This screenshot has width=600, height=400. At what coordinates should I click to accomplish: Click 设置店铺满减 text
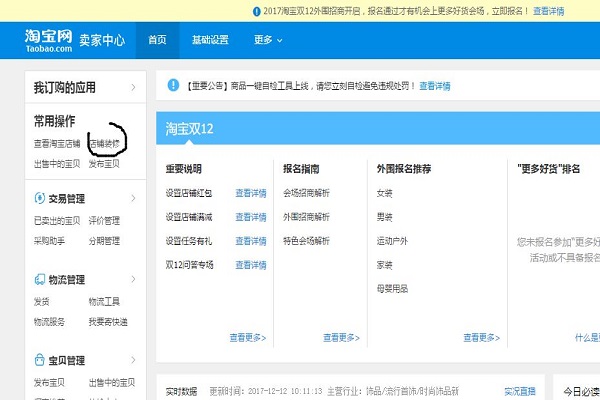pos(189,217)
